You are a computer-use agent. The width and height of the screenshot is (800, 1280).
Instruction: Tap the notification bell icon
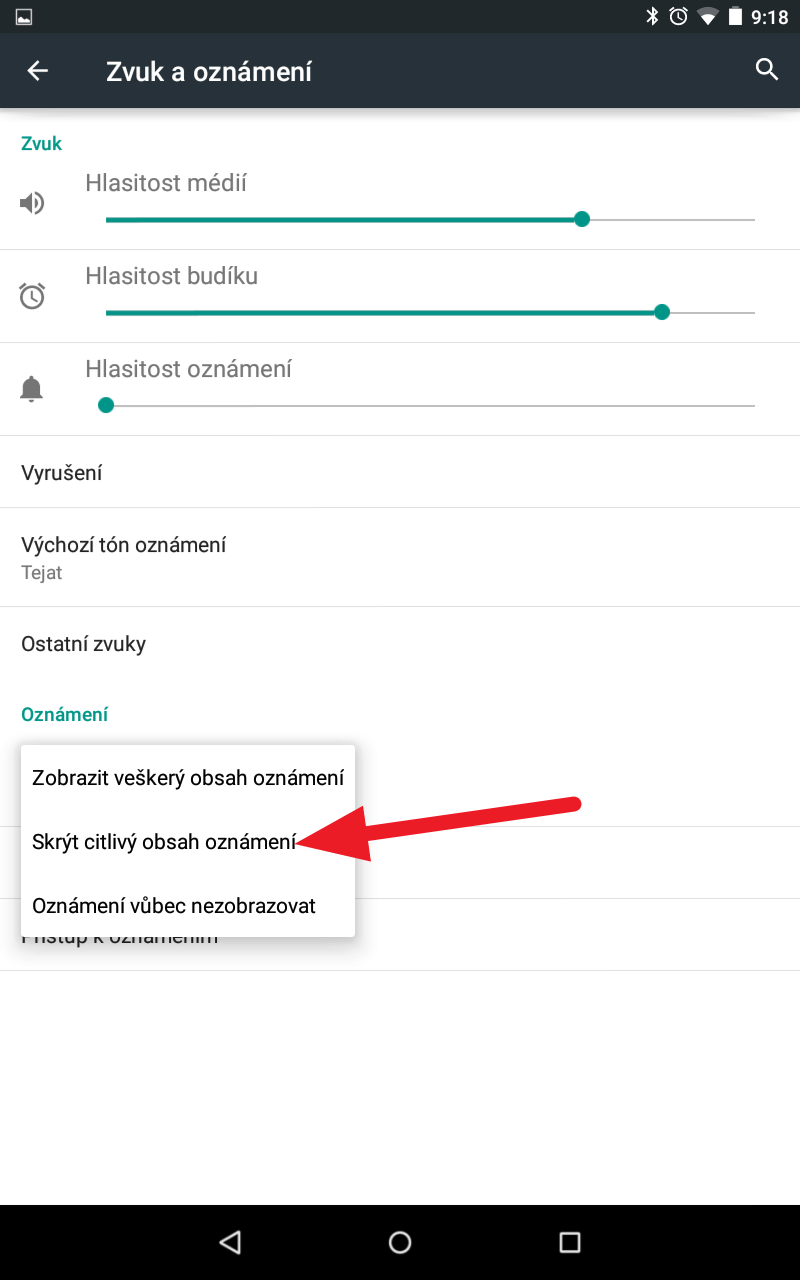pos(32,389)
